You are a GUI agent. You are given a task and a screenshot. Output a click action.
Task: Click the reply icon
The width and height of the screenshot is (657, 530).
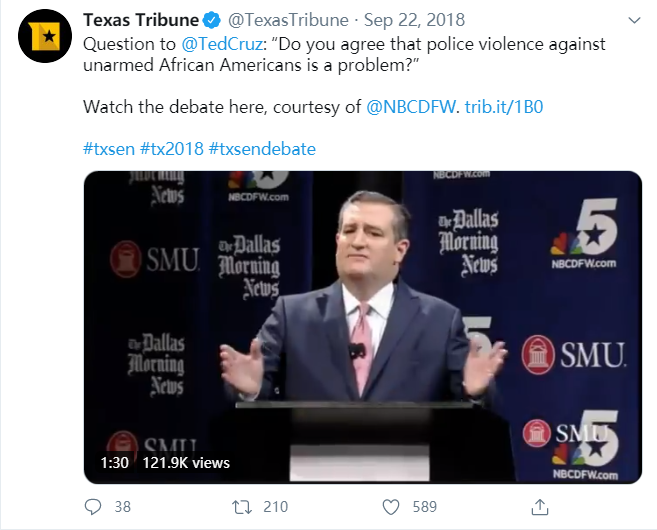(x=93, y=507)
